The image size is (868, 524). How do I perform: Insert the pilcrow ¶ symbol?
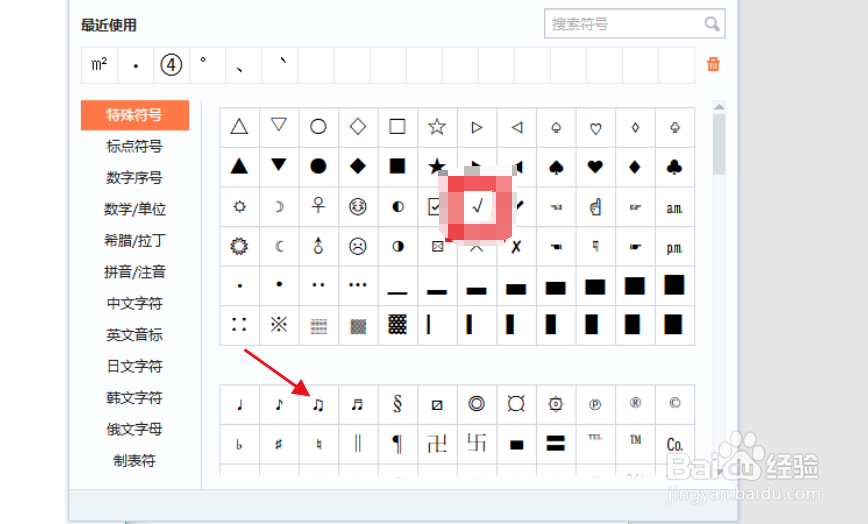click(x=397, y=444)
